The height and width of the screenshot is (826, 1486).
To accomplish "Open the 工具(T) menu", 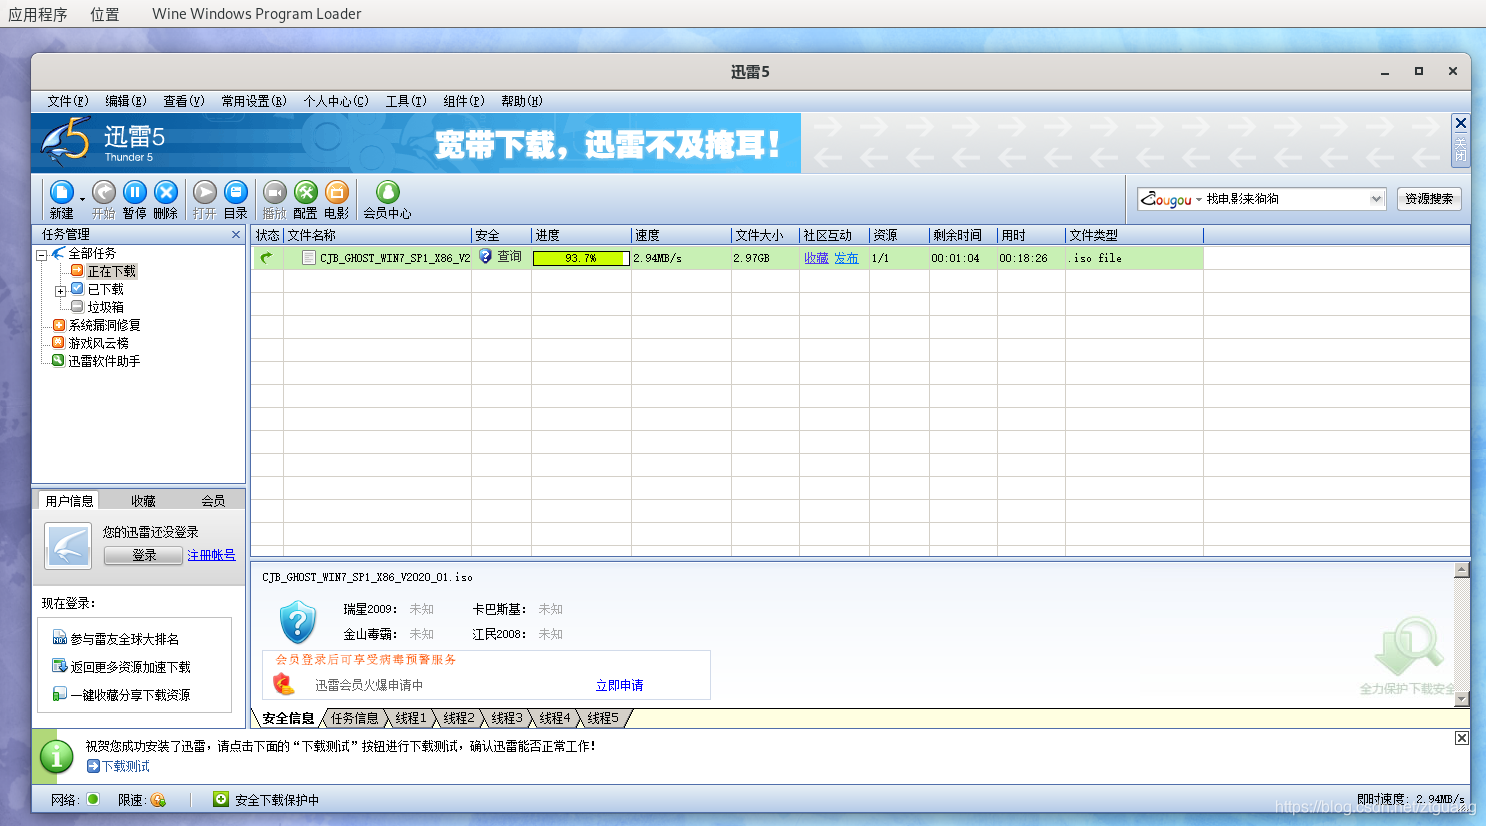I will [x=406, y=101].
